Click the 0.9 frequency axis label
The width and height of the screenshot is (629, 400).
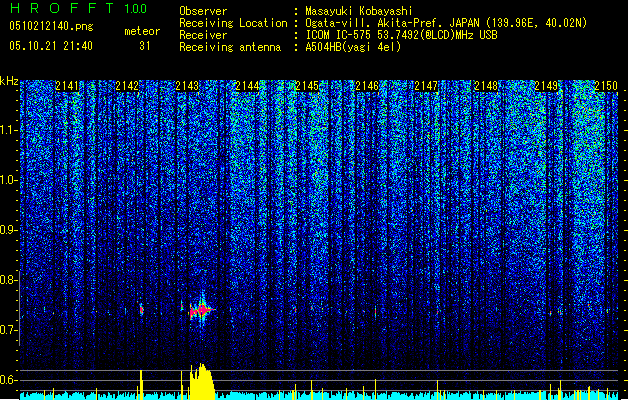pos(8,230)
